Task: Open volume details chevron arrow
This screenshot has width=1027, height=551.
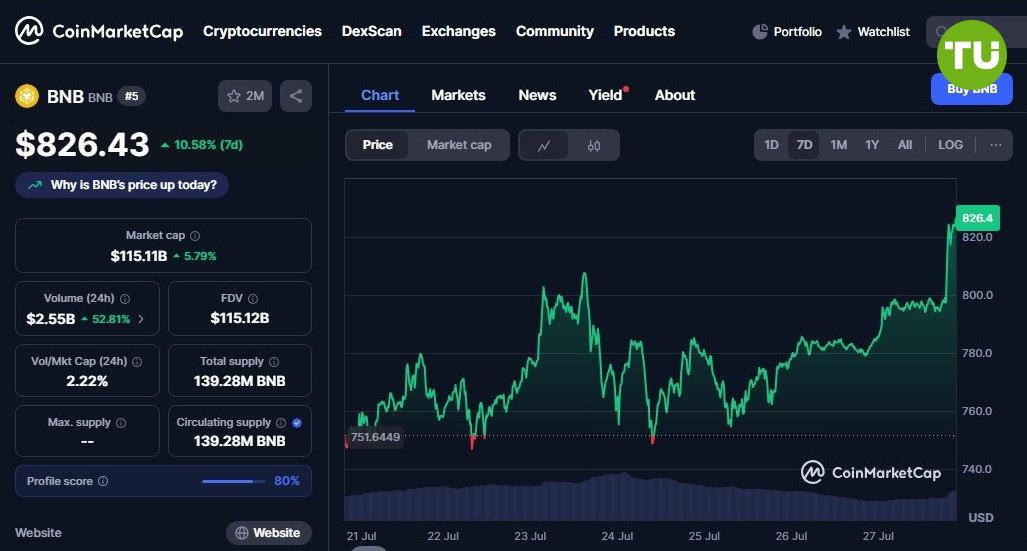Action: click(x=141, y=319)
